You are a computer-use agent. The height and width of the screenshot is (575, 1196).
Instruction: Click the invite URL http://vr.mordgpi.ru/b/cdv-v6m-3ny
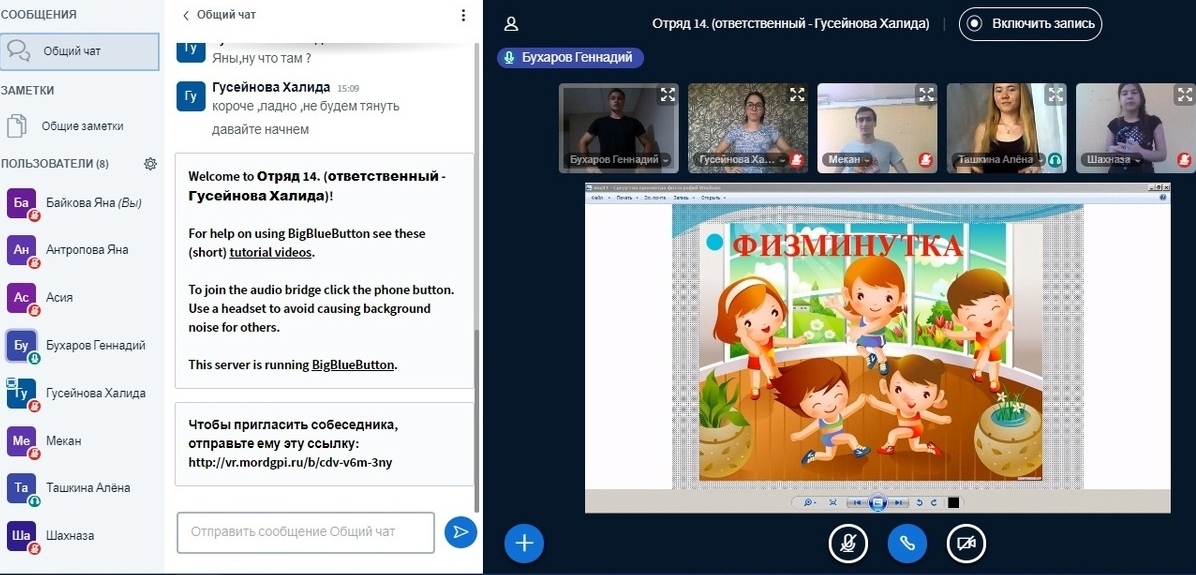coord(290,462)
